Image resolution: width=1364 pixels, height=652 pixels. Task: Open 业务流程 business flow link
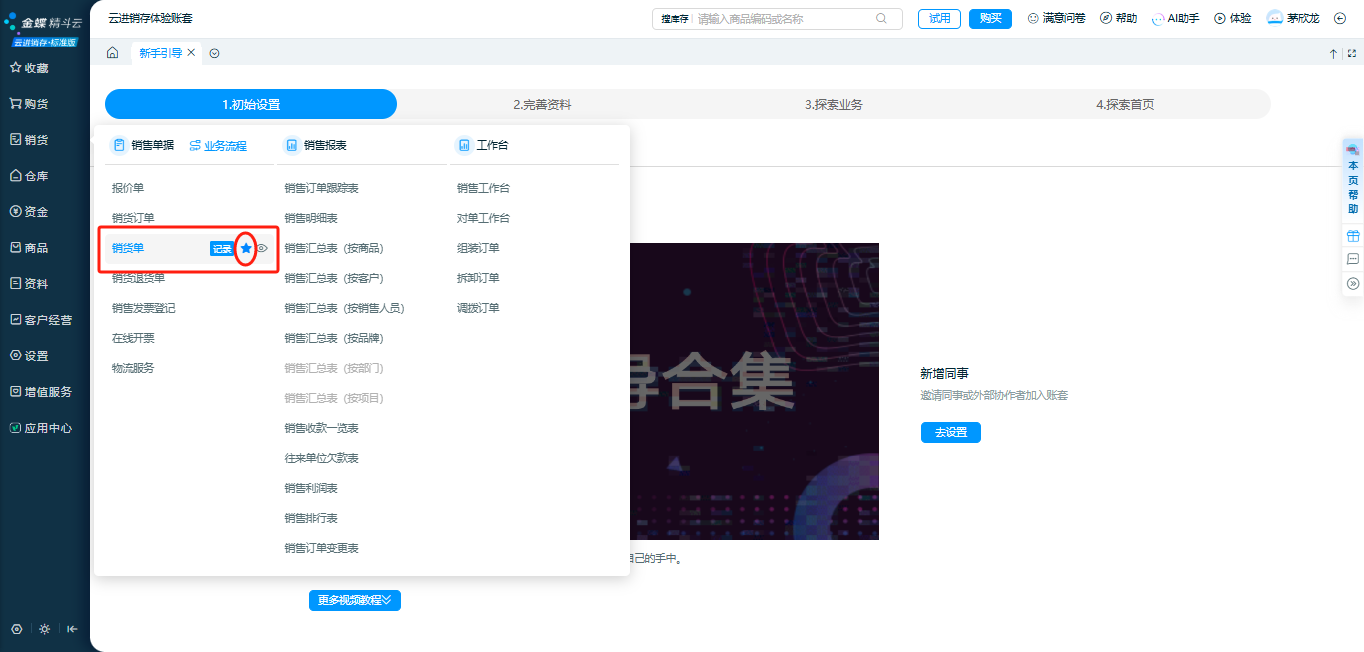[x=218, y=145]
